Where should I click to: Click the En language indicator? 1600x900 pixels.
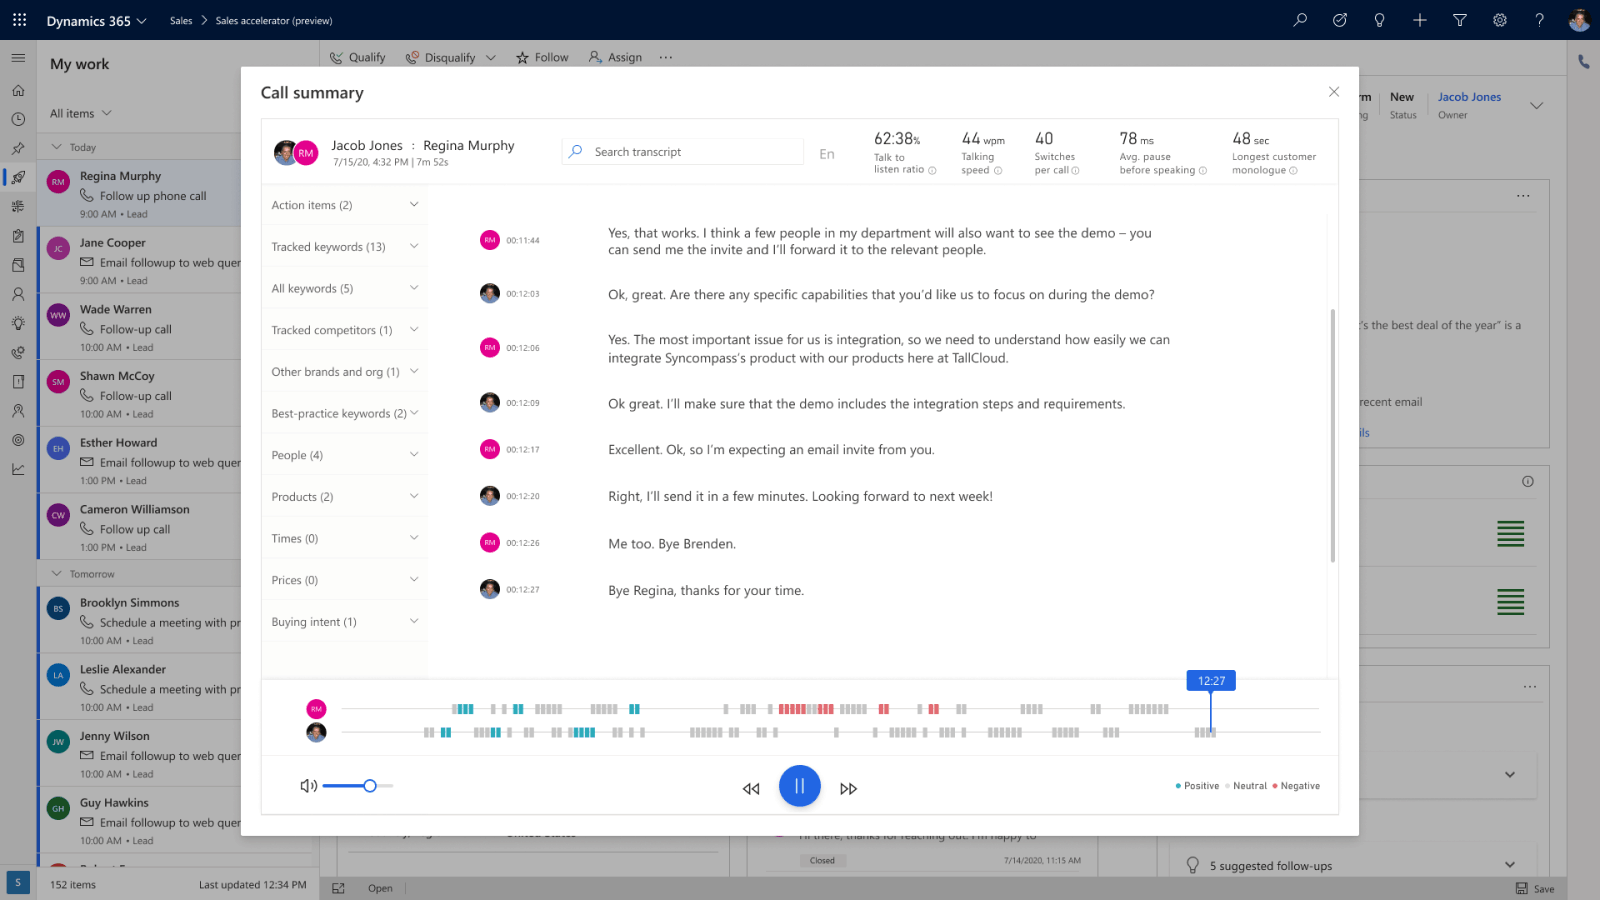coord(827,154)
